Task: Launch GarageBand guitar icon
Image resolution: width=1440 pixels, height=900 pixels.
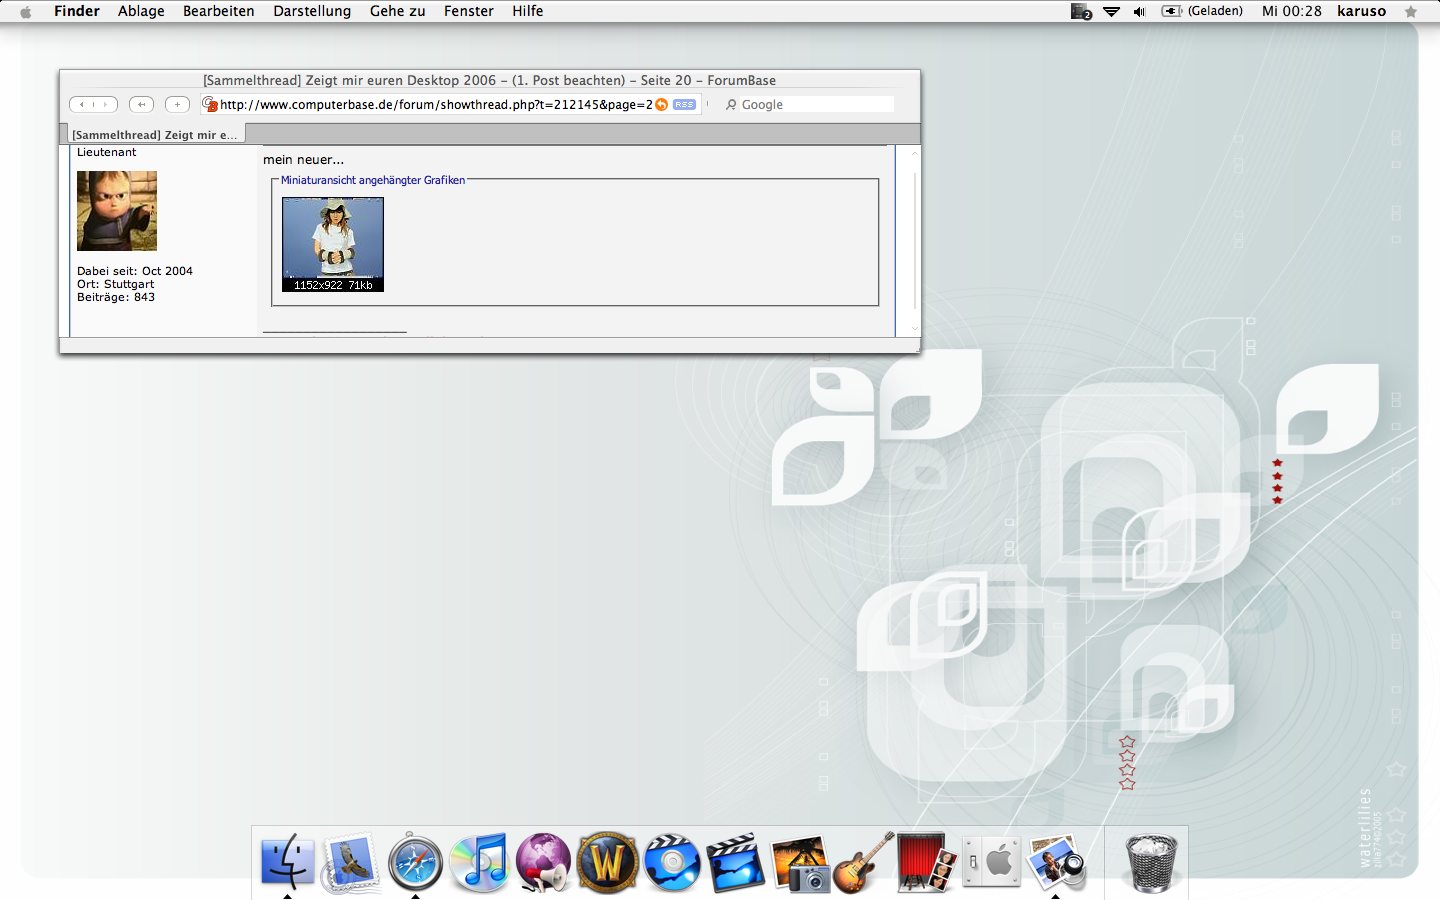Action: tap(863, 862)
